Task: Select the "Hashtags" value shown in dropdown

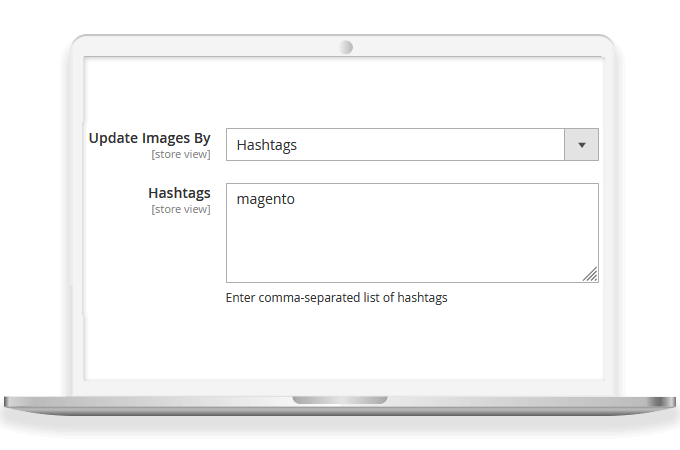Action: (266, 145)
